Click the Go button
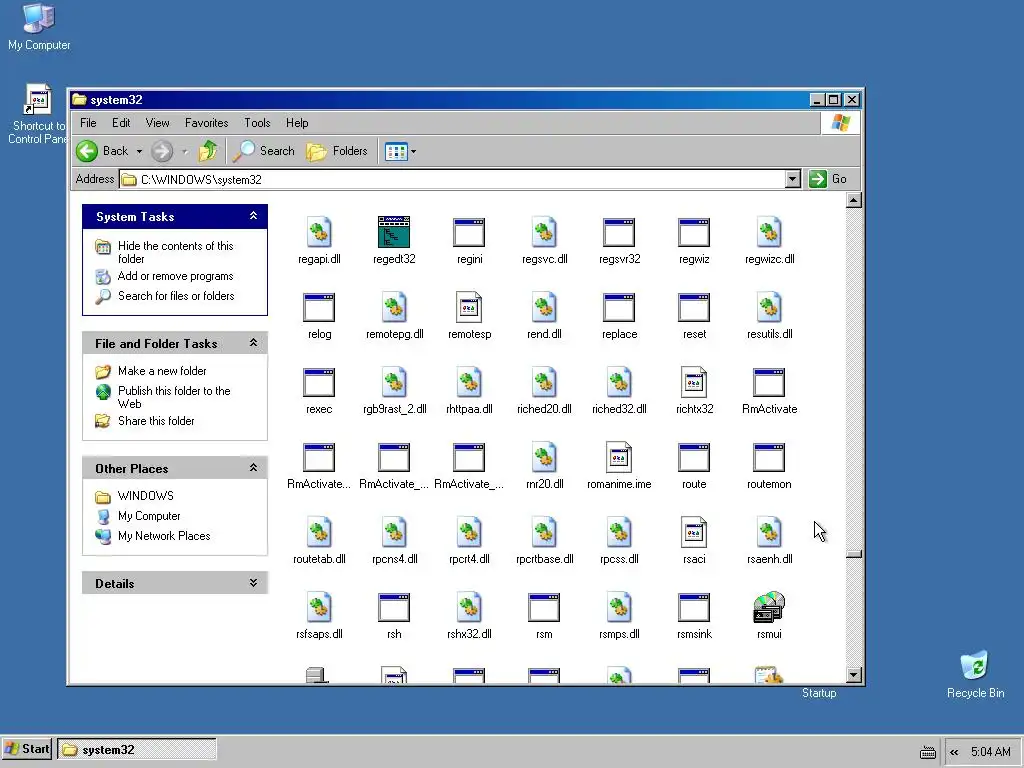The height and width of the screenshot is (768, 1024). coord(828,179)
